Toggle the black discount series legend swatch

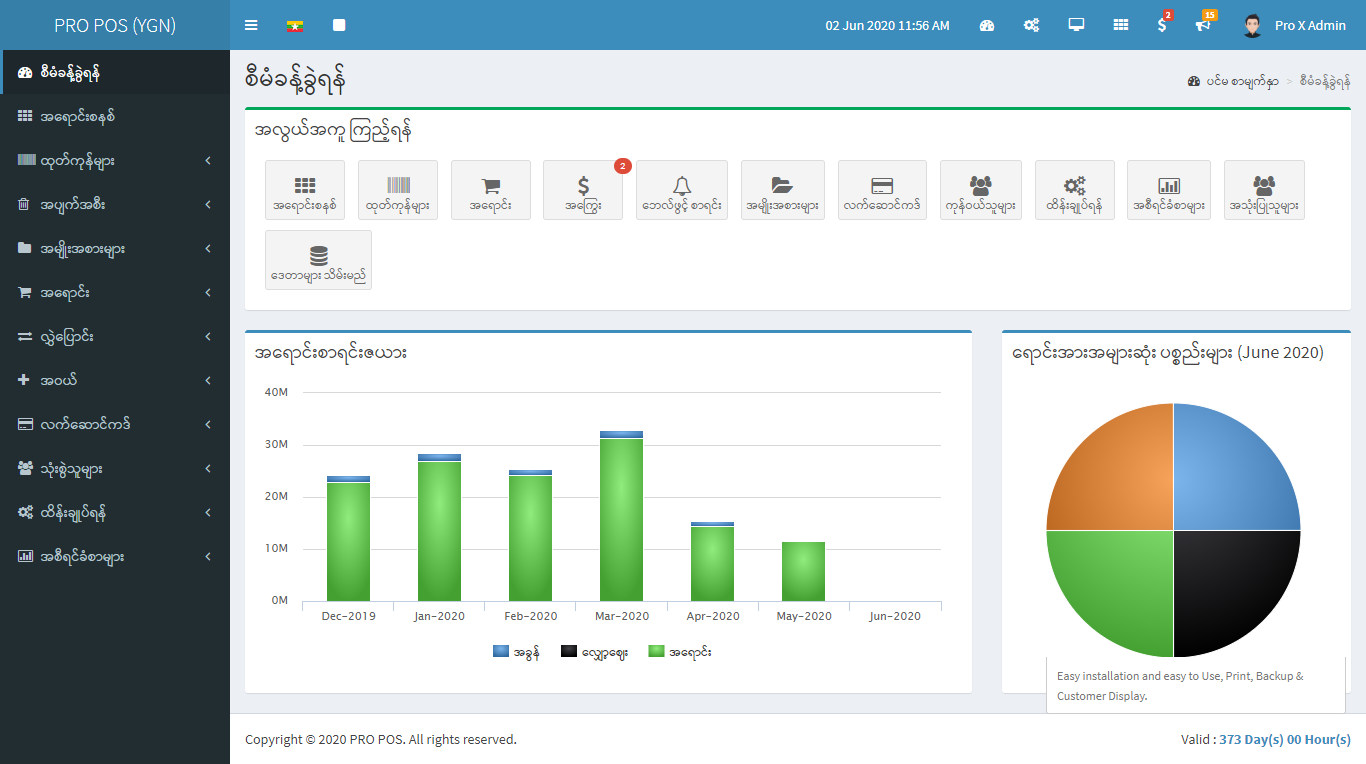[x=569, y=651]
